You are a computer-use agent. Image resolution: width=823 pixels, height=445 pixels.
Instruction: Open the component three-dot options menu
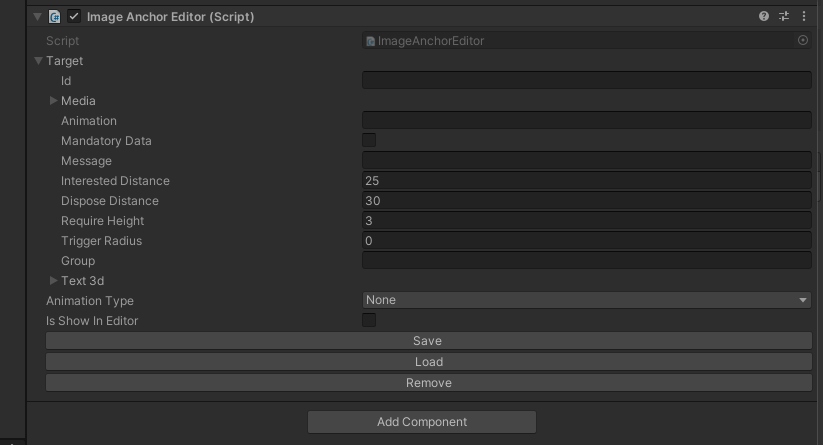coord(804,17)
